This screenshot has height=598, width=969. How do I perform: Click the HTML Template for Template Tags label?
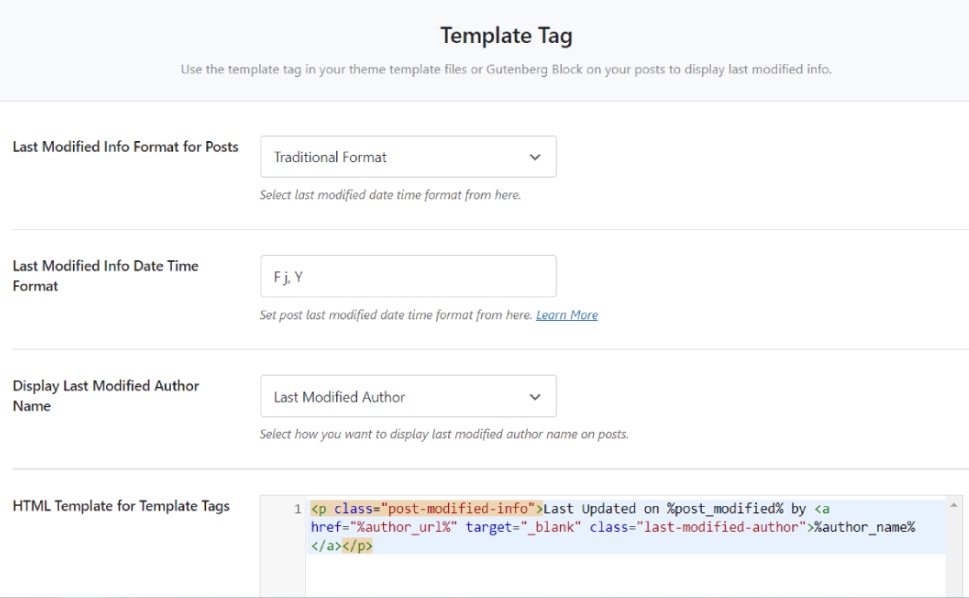[121, 506]
